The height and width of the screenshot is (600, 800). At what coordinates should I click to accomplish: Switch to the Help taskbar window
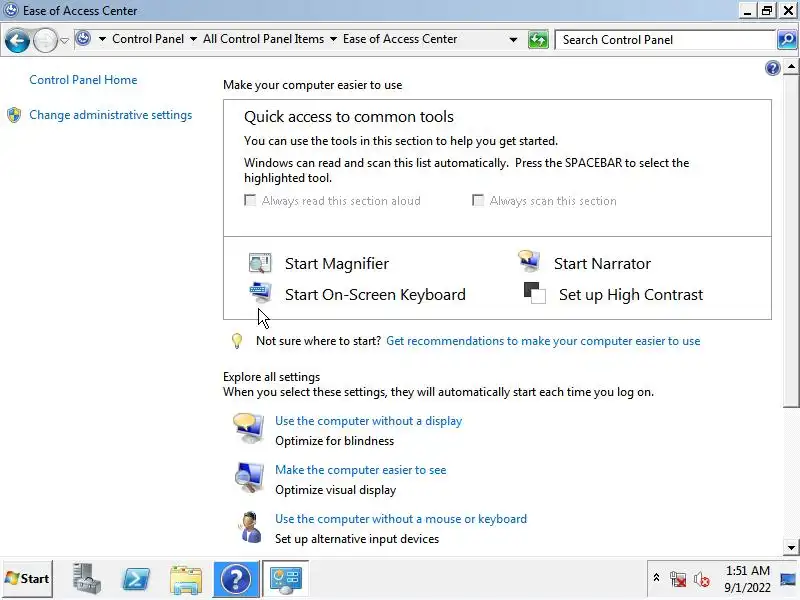pos(235,579)
